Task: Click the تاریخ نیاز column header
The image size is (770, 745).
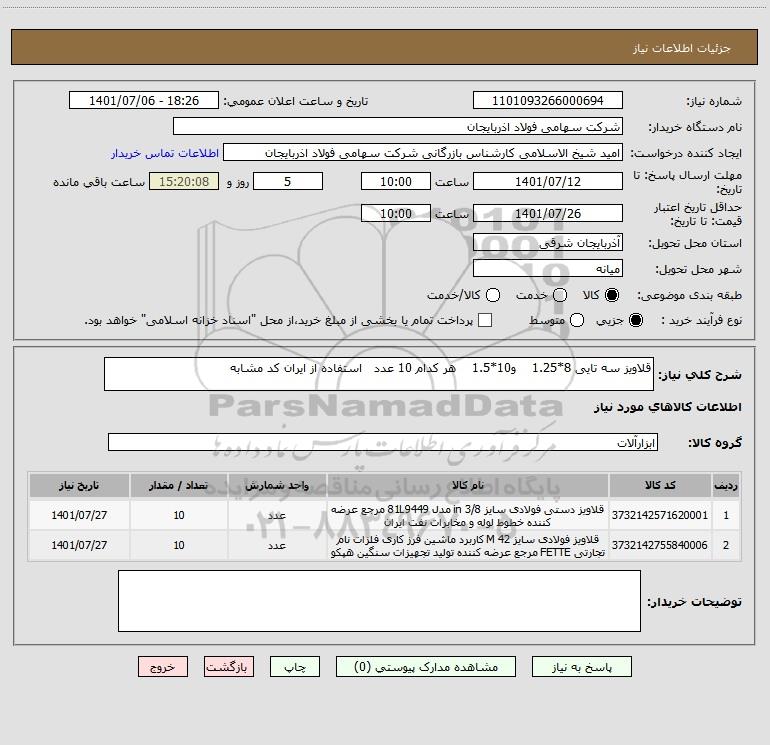Action: point(79,485)
